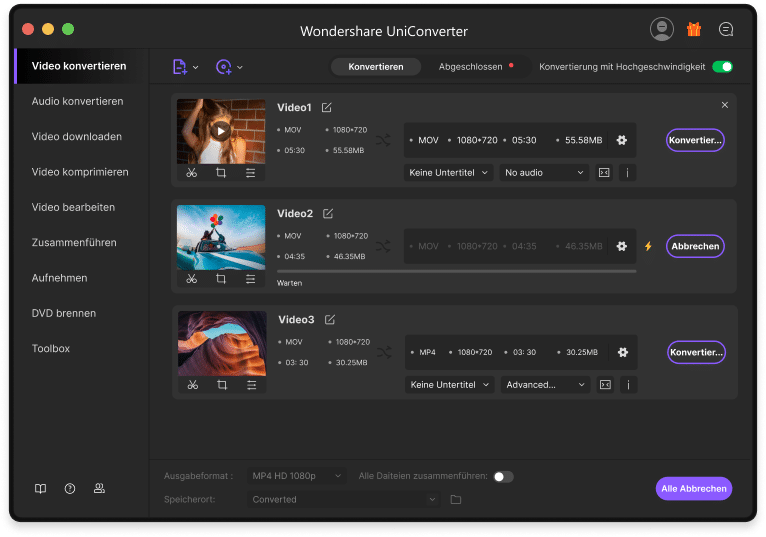Viewport: 766px width, 537px height.
Task: Expand the Keine Untertitel dropdown for Video1
Action: click(449, 172)
